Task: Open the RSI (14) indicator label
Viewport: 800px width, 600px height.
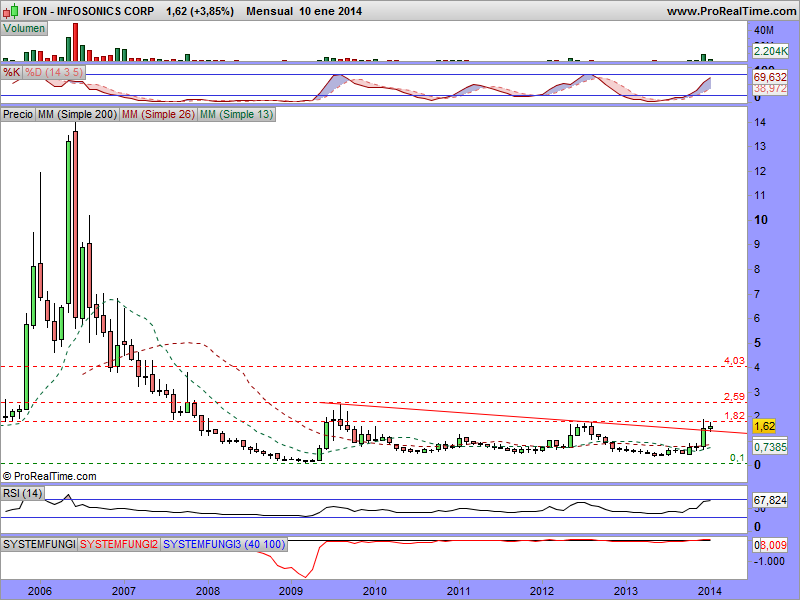Action: [x=22, y=493]
